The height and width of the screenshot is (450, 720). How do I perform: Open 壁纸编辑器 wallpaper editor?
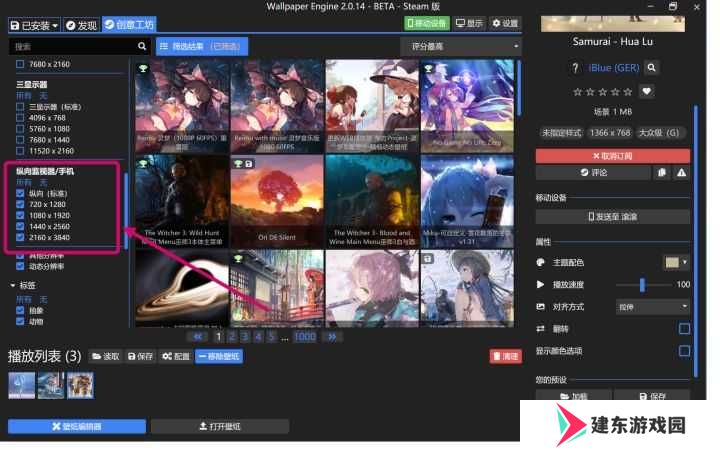coord(77,427)
